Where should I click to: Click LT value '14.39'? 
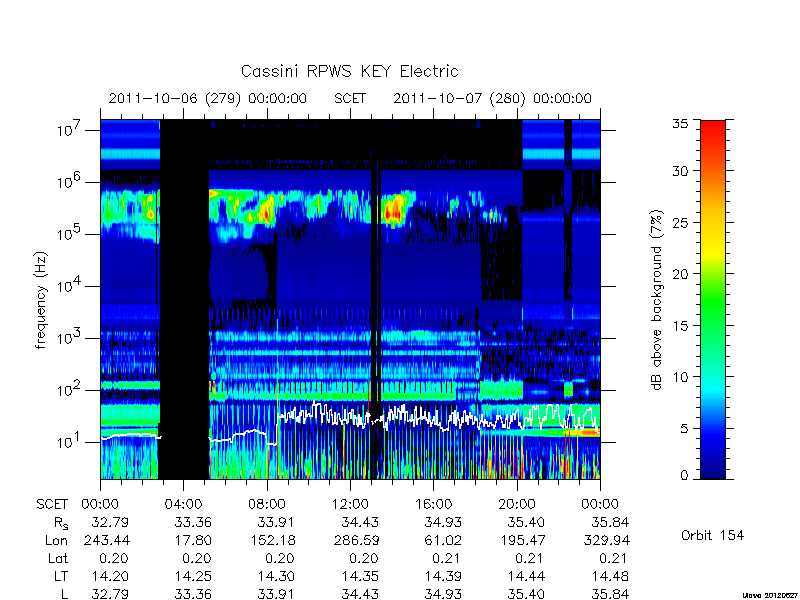click(x=443, y=577)
